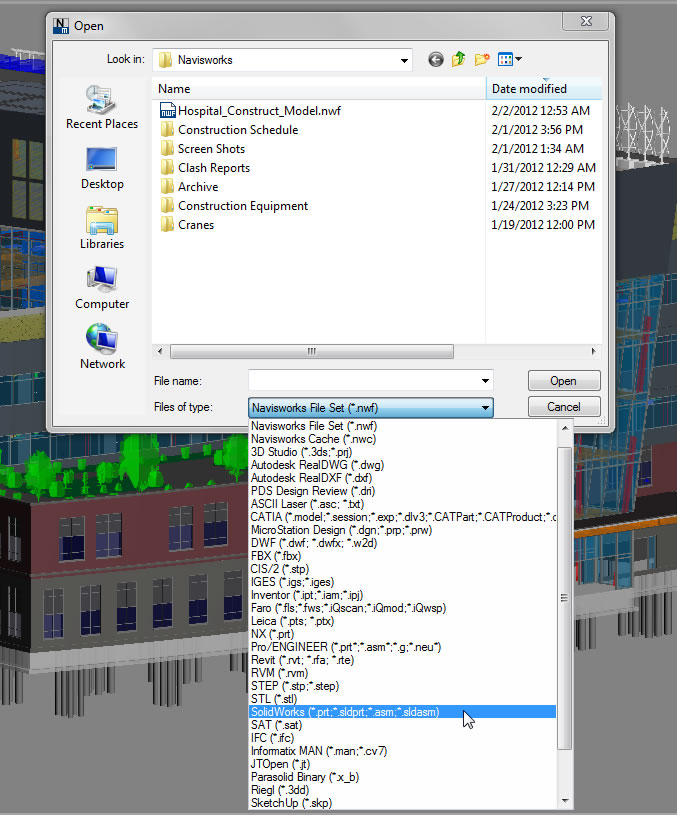
Task: Click the file type list scrollbar thumb
Action: [565, 598]
